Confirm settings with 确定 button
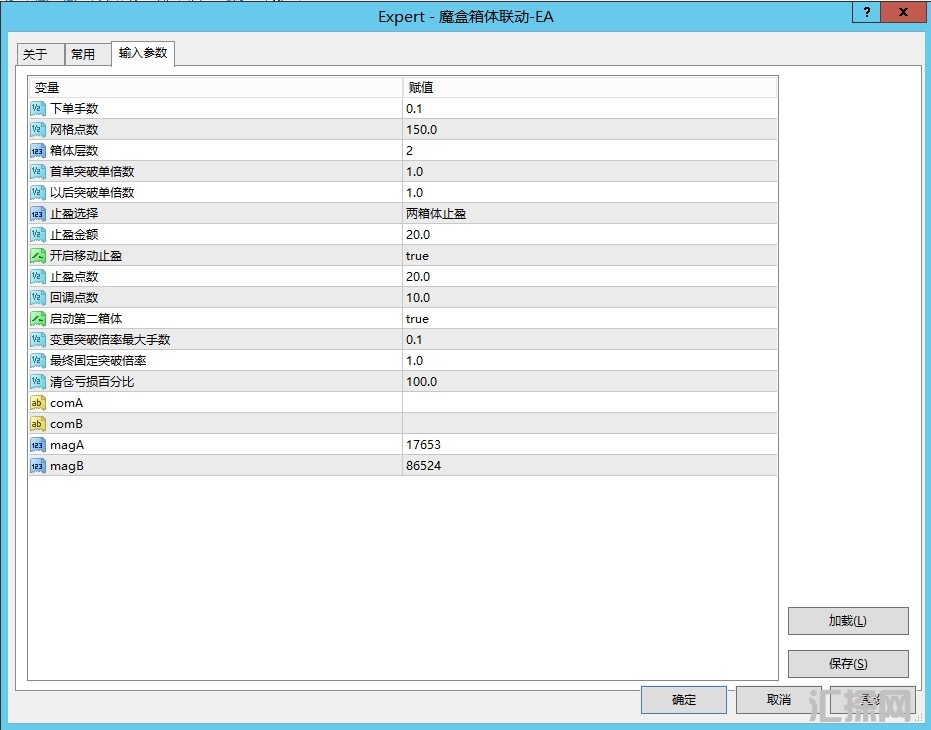 683,700
